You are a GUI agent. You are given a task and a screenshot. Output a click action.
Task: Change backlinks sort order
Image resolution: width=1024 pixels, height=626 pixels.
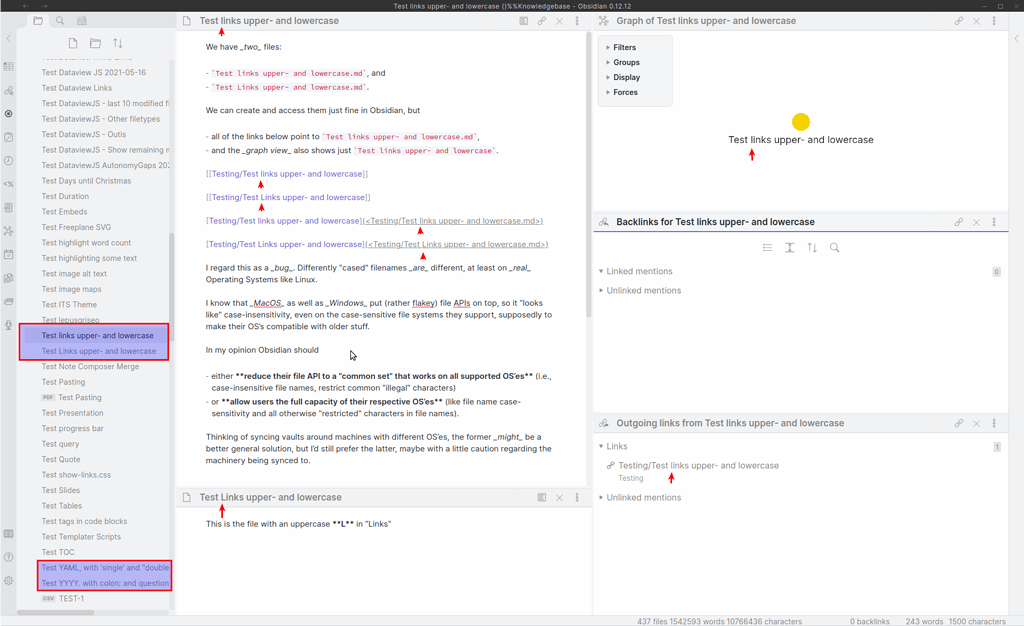click(812, 248)
